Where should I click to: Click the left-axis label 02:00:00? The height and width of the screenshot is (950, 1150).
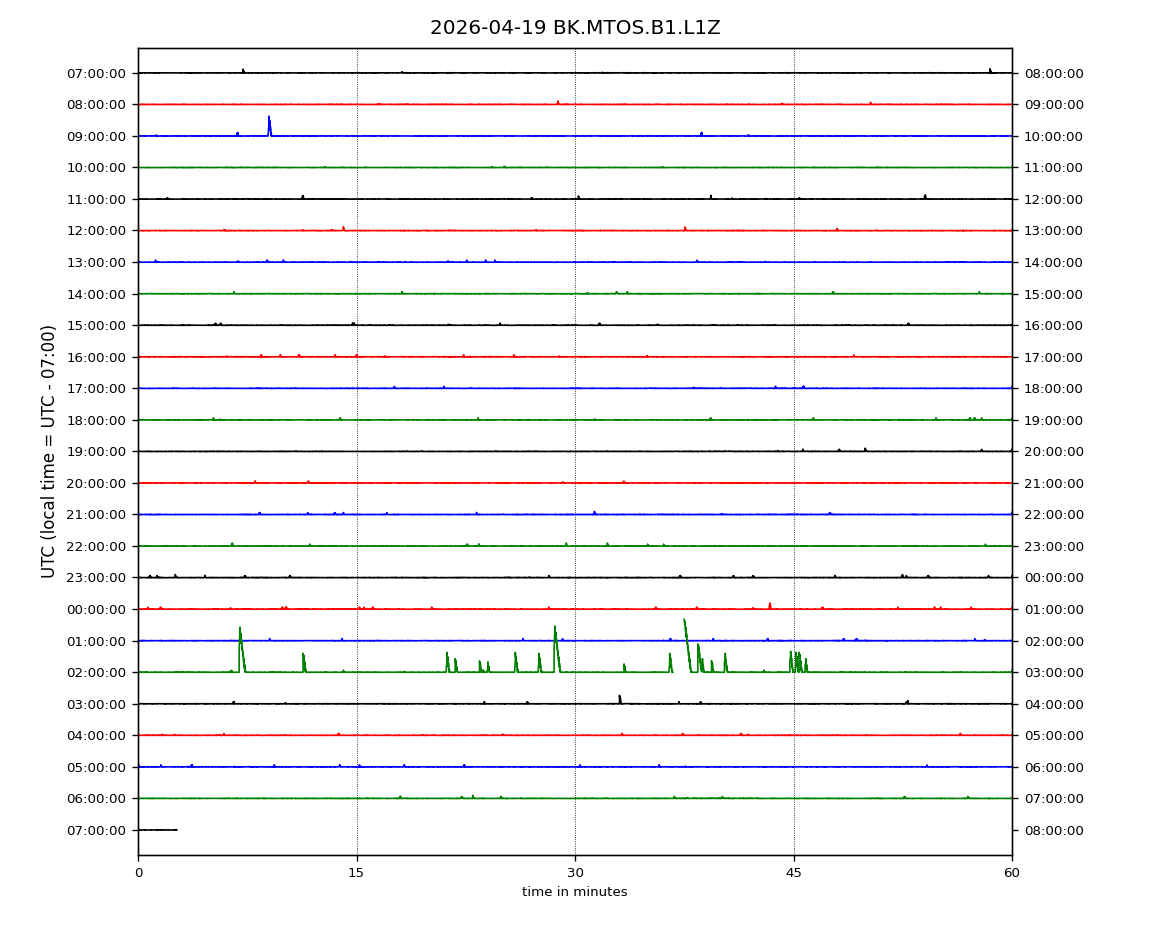[98, 672]
